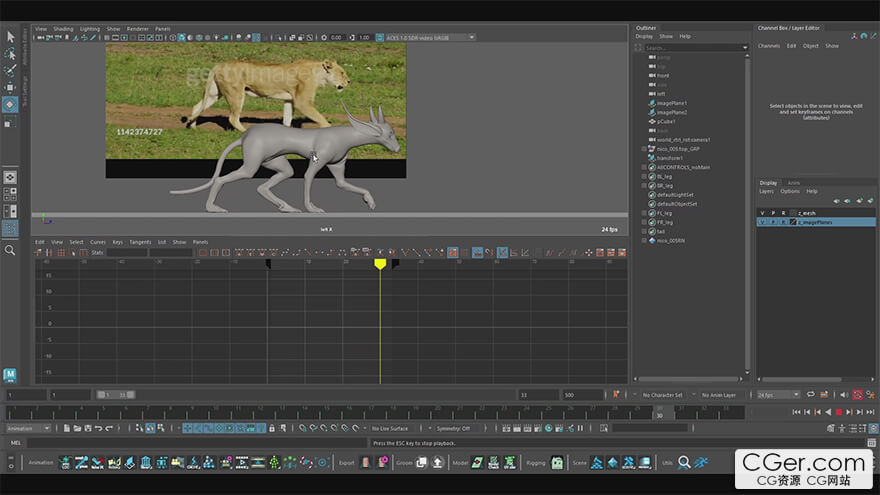This screenshot has height=495, width=880.
Task: Click the yellow current time marker in Graph Editor
Action: point(380,263)
